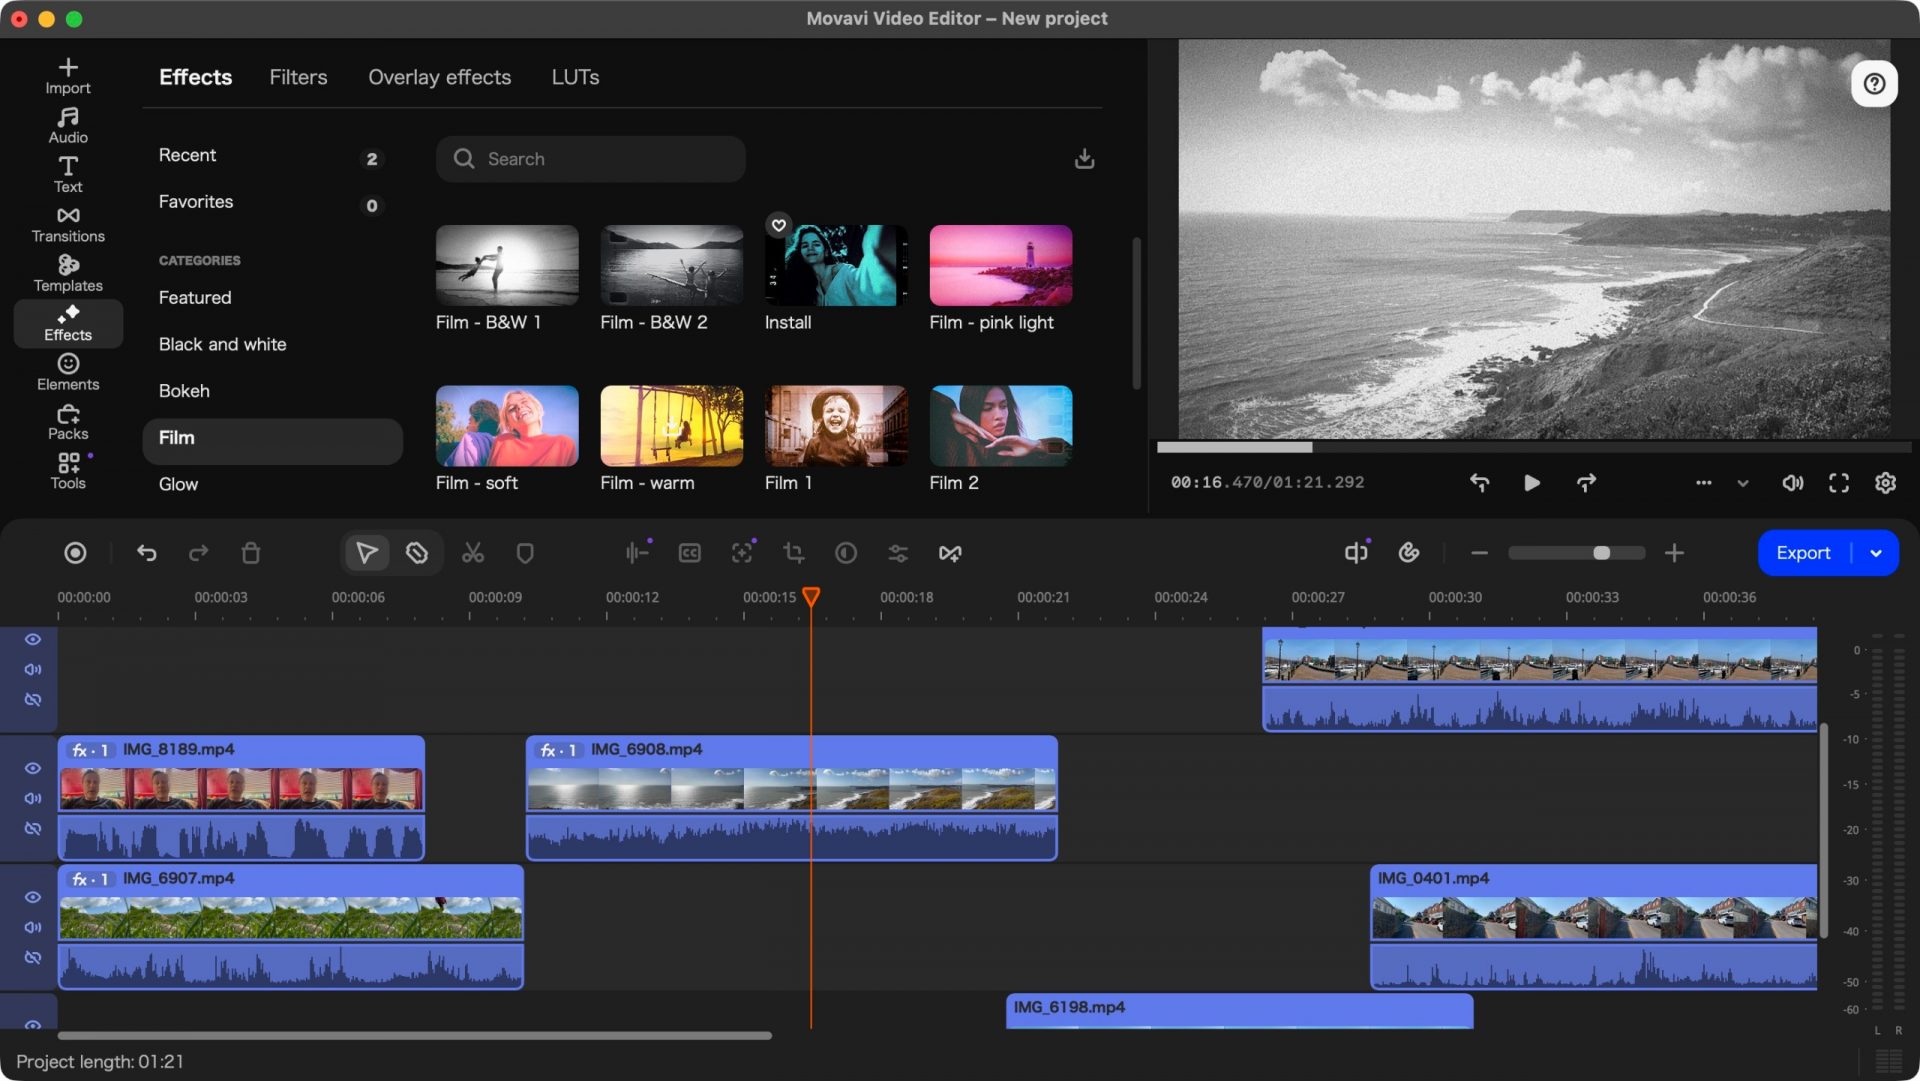Favorite the Install effect with heart icon

(778, 225)
